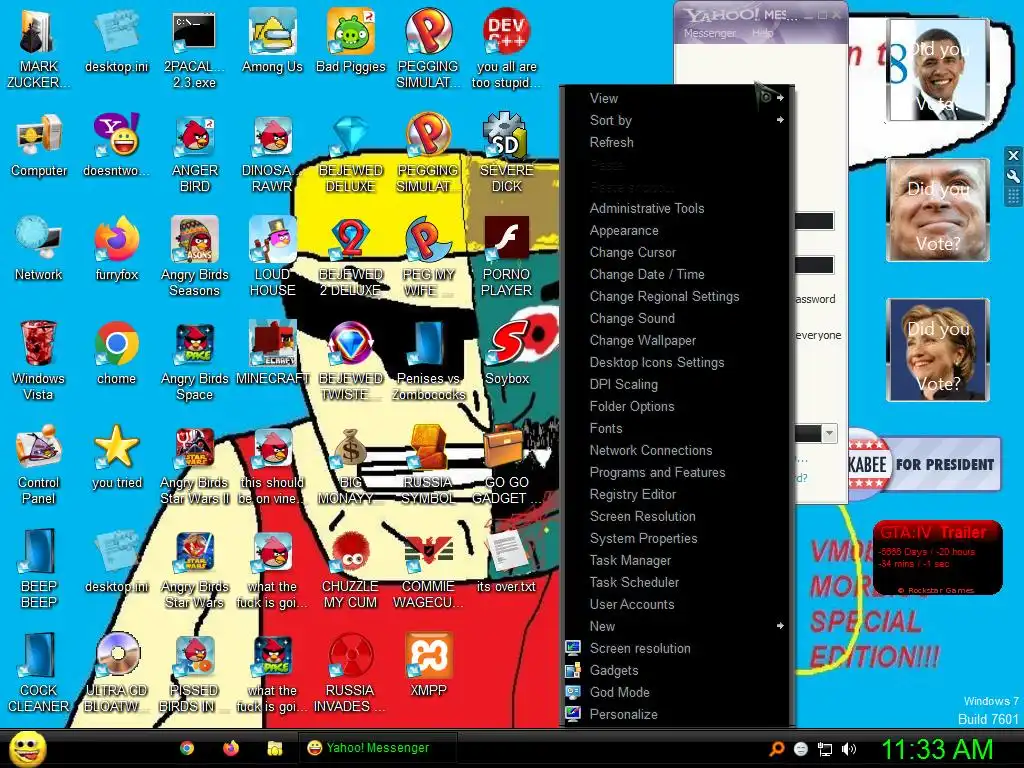Select the doesntwo Yahoo Messenger desktop icon
The width and height of the screenshot is (1024, 768).
pyautogui.click(x=117, y=145)
